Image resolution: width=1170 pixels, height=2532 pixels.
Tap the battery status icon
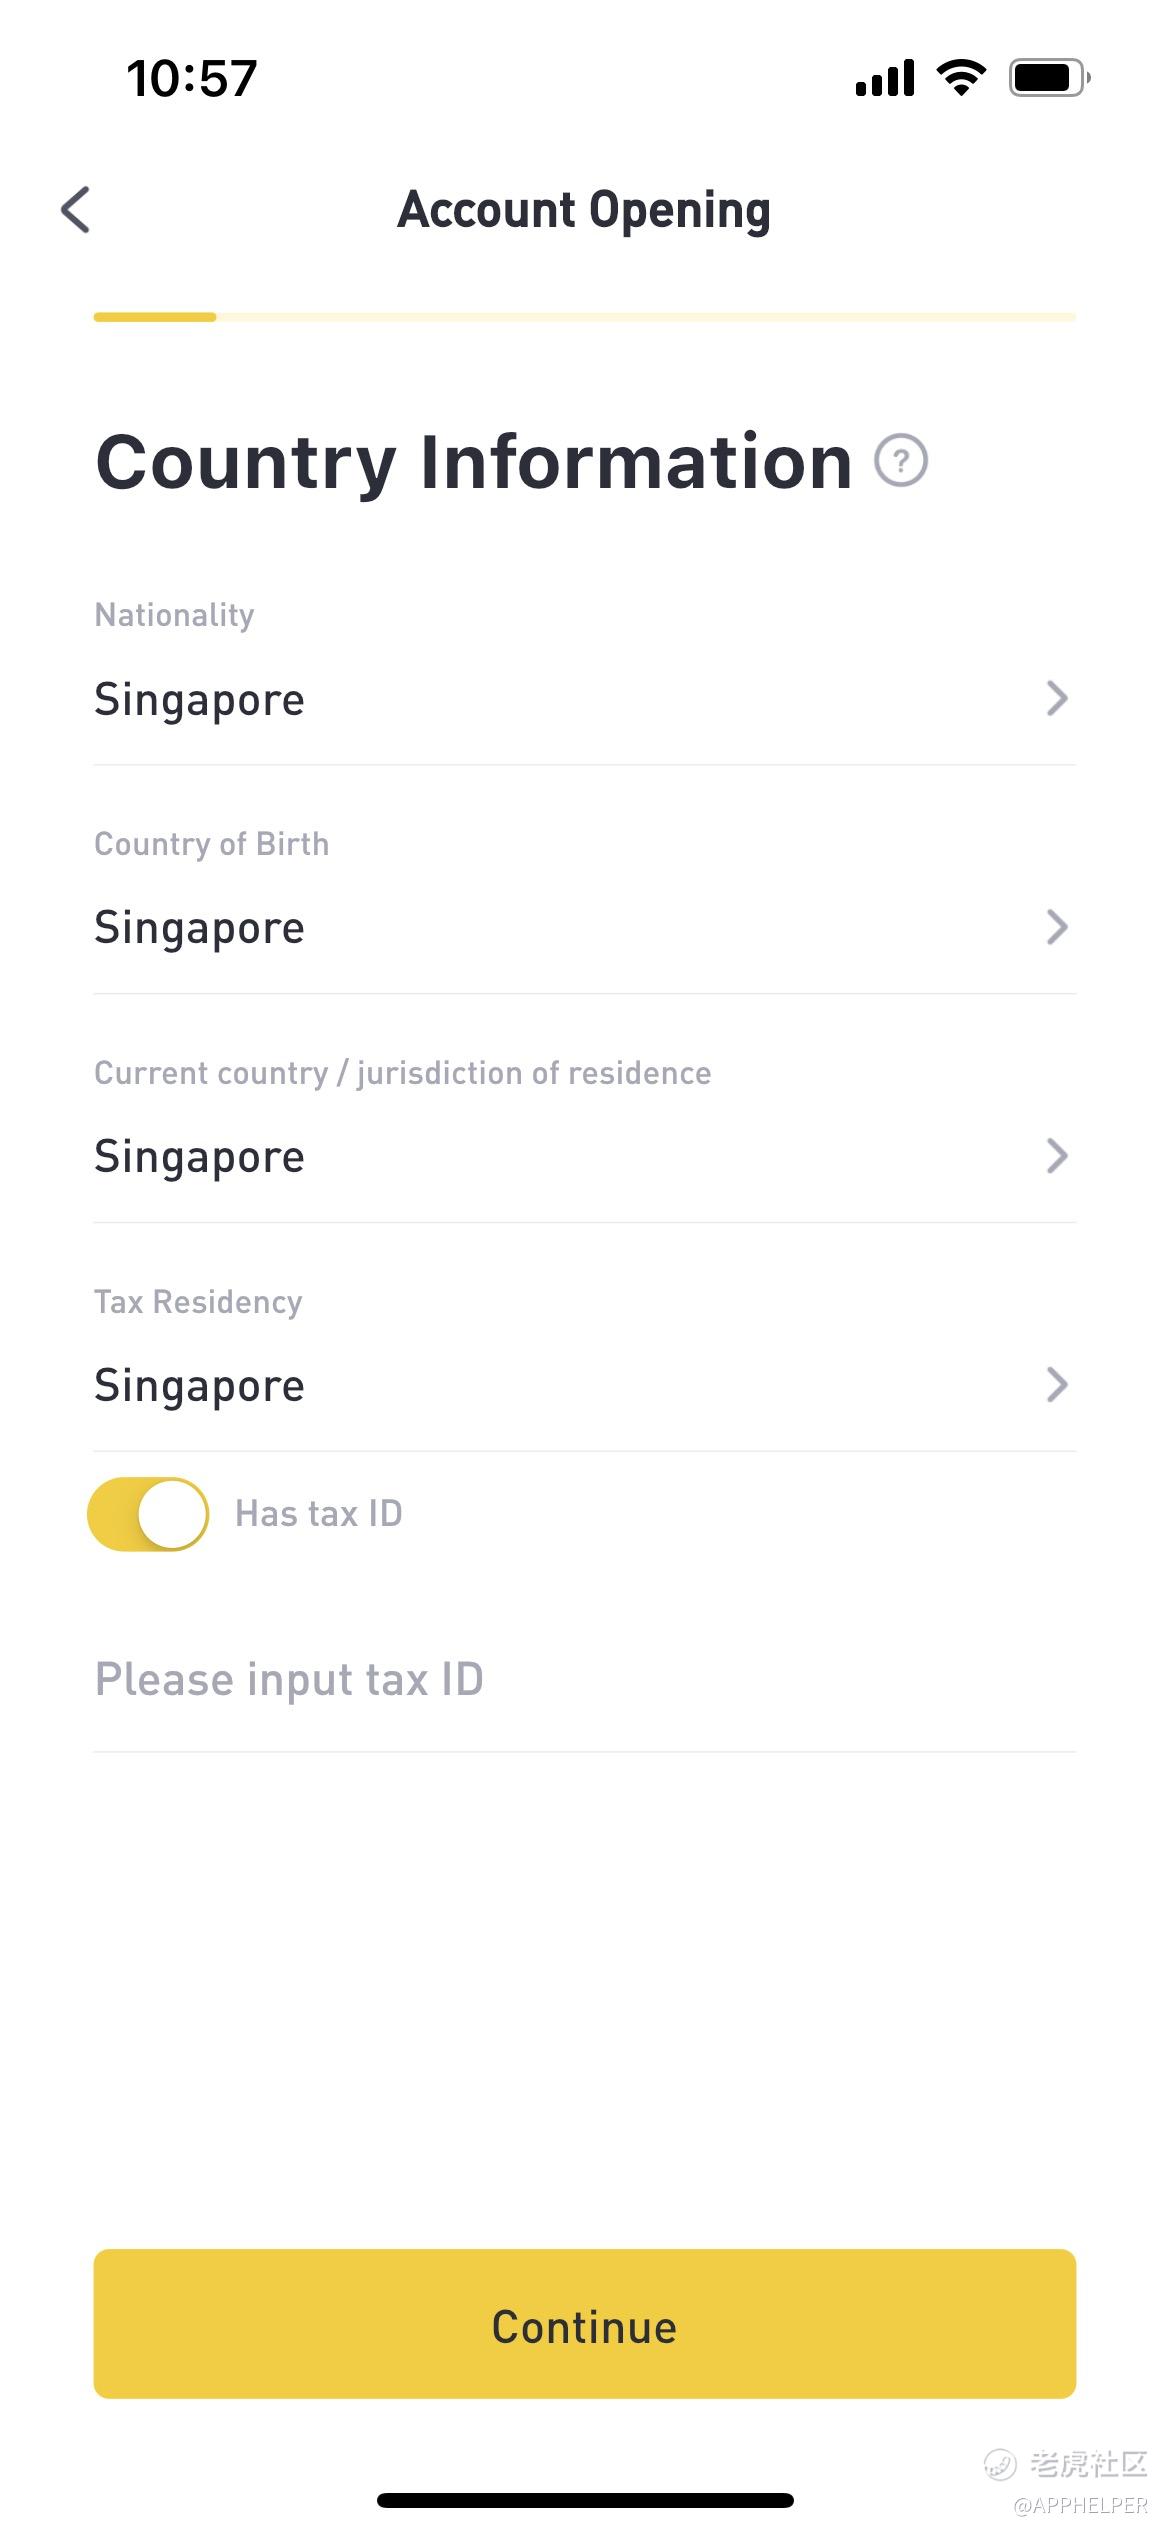tap(1049, 77)
